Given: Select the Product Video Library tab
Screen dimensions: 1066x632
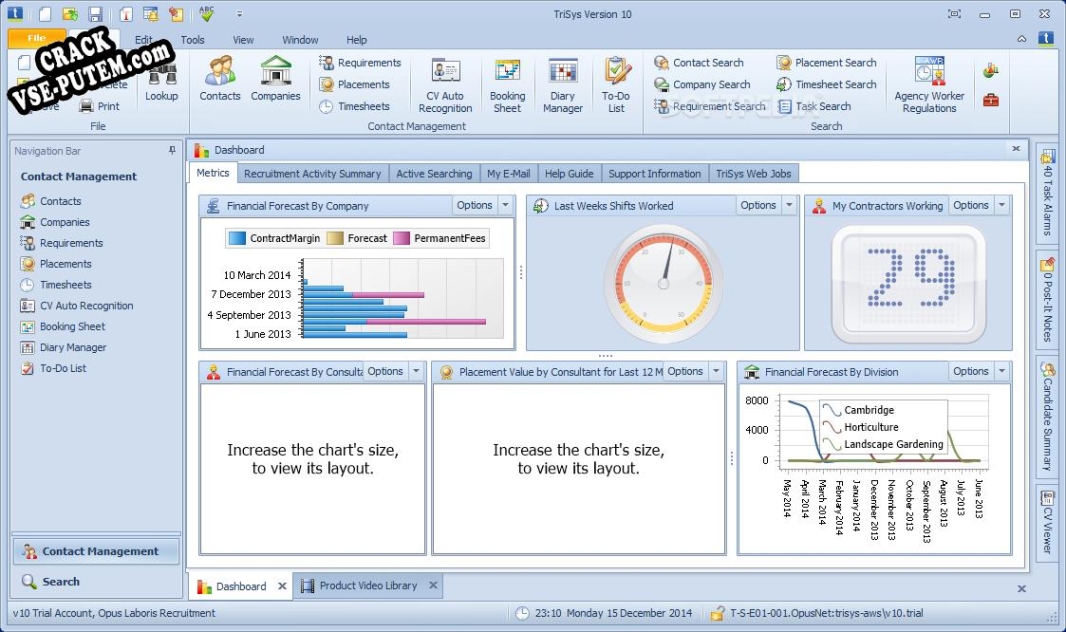Looking at the screenshot, I should (367, 586).
